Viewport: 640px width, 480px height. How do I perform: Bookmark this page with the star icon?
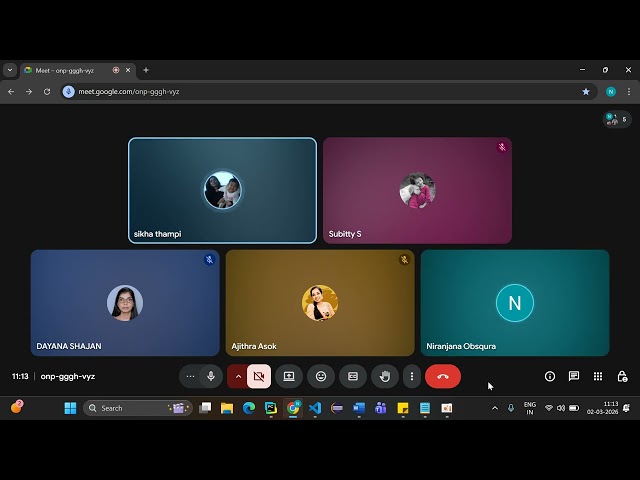(x=586, y=91)
